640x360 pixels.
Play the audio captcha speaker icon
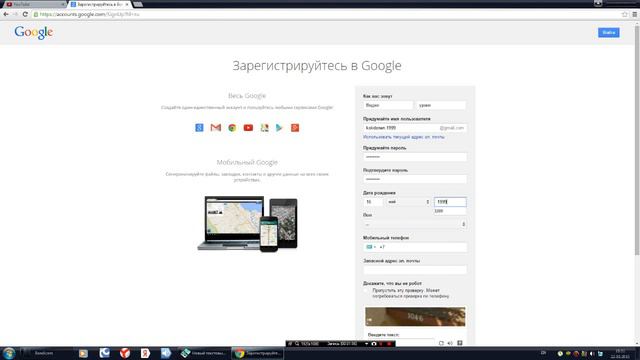click(x=450, y=343)
